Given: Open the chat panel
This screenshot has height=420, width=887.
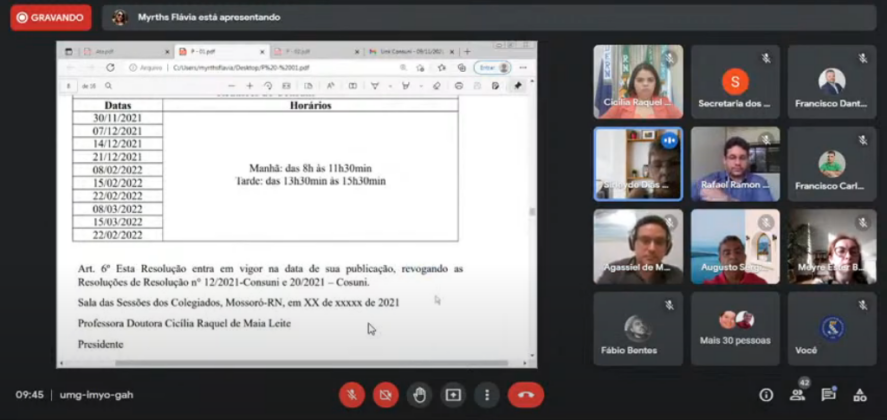Looking at the screenshot, I should point(828,395).
